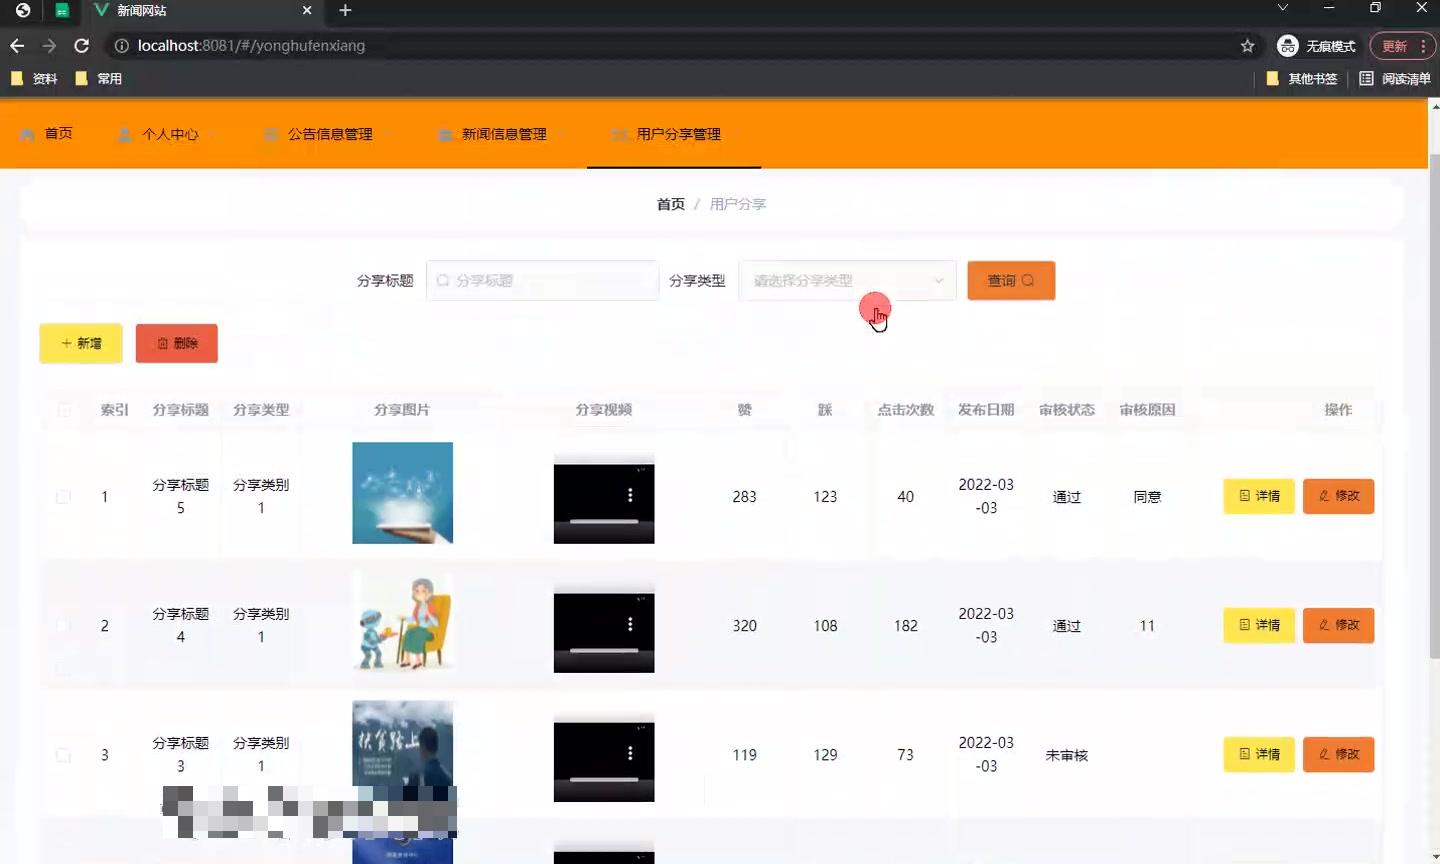Viewport: 1440px width, 864px height.
Task: Open image thumbnail for 分享标题5
Action: click(x=402, y=493)
